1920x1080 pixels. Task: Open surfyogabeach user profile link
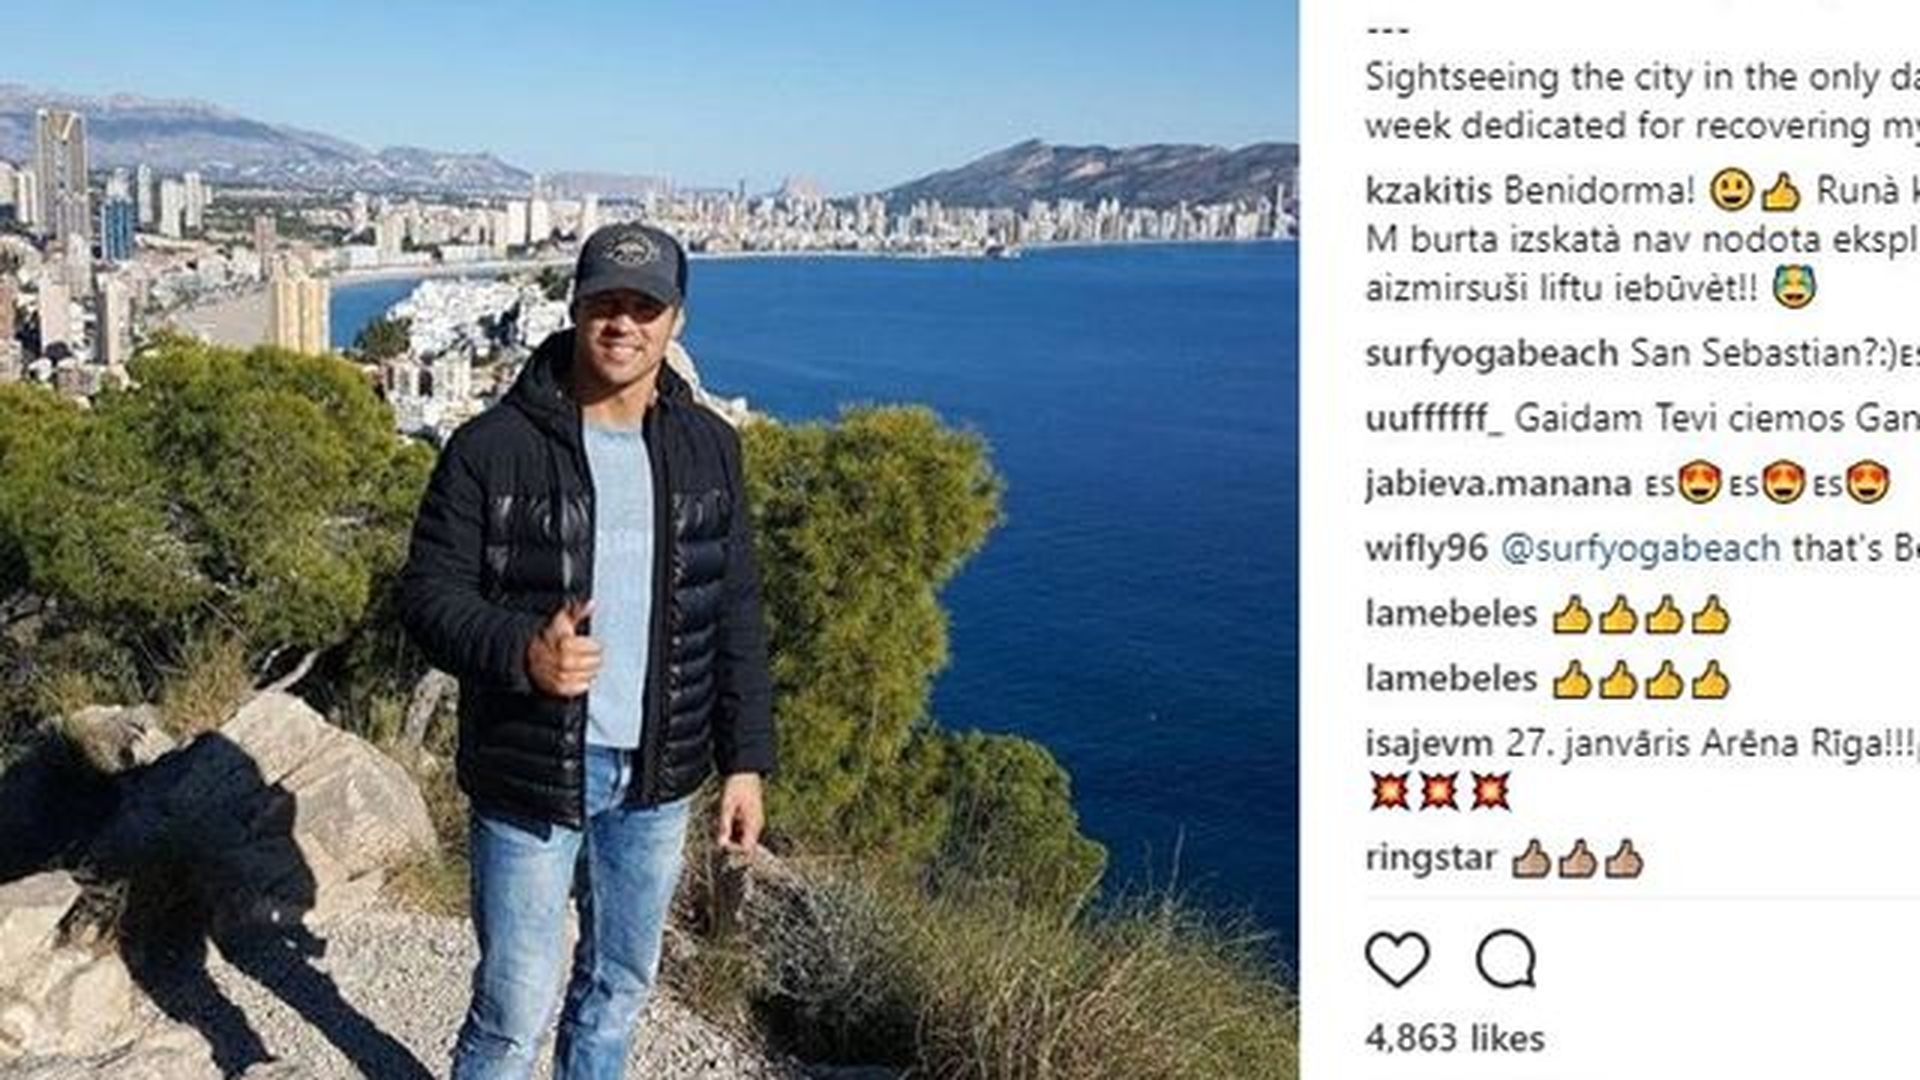point(1491,354)
